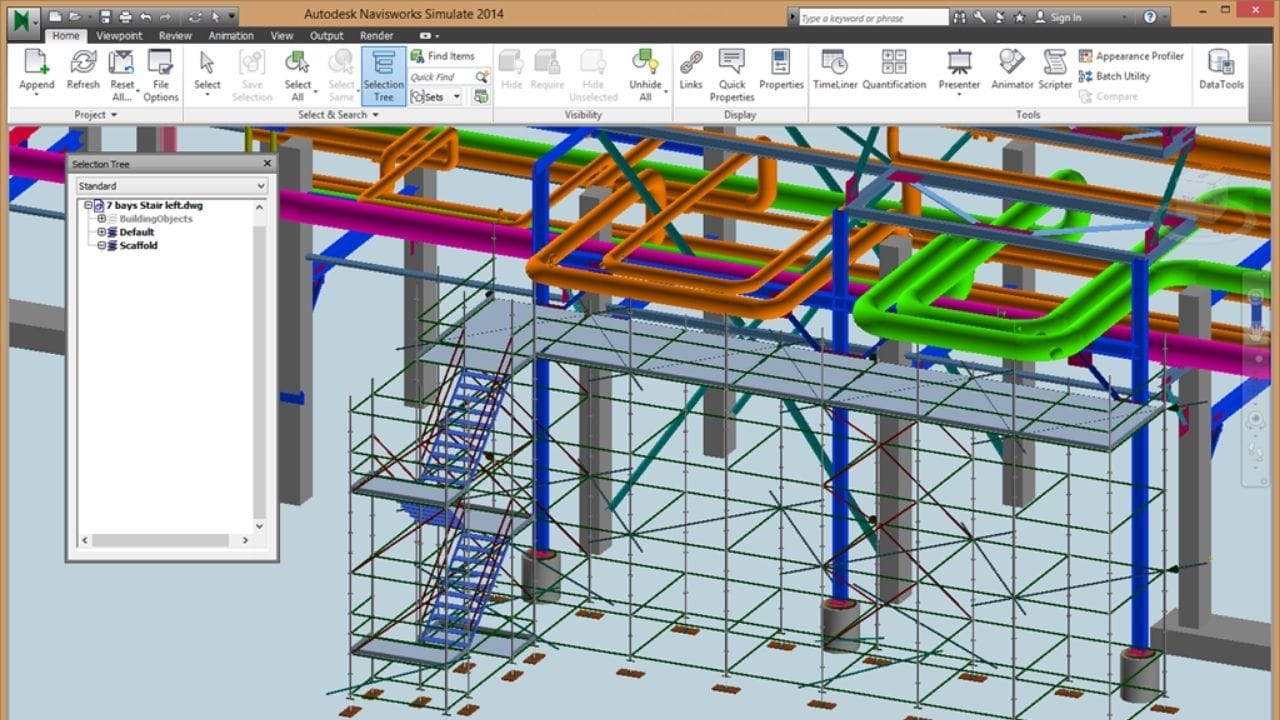This screenshot has height=720, width=1280.
Task: Open the Animation ribbon tab
Action: pyautogui.click(x=231, y=36)
